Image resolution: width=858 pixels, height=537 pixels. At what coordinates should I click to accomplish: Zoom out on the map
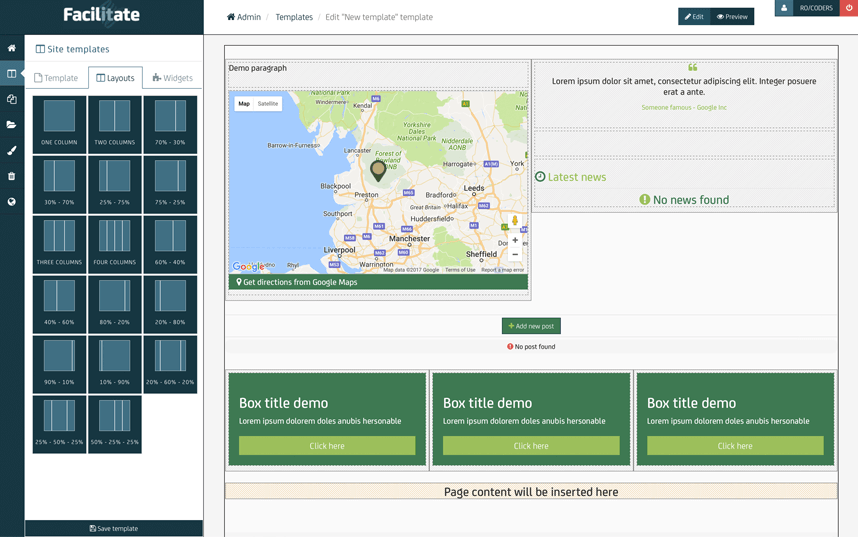(x=515, y=255)
